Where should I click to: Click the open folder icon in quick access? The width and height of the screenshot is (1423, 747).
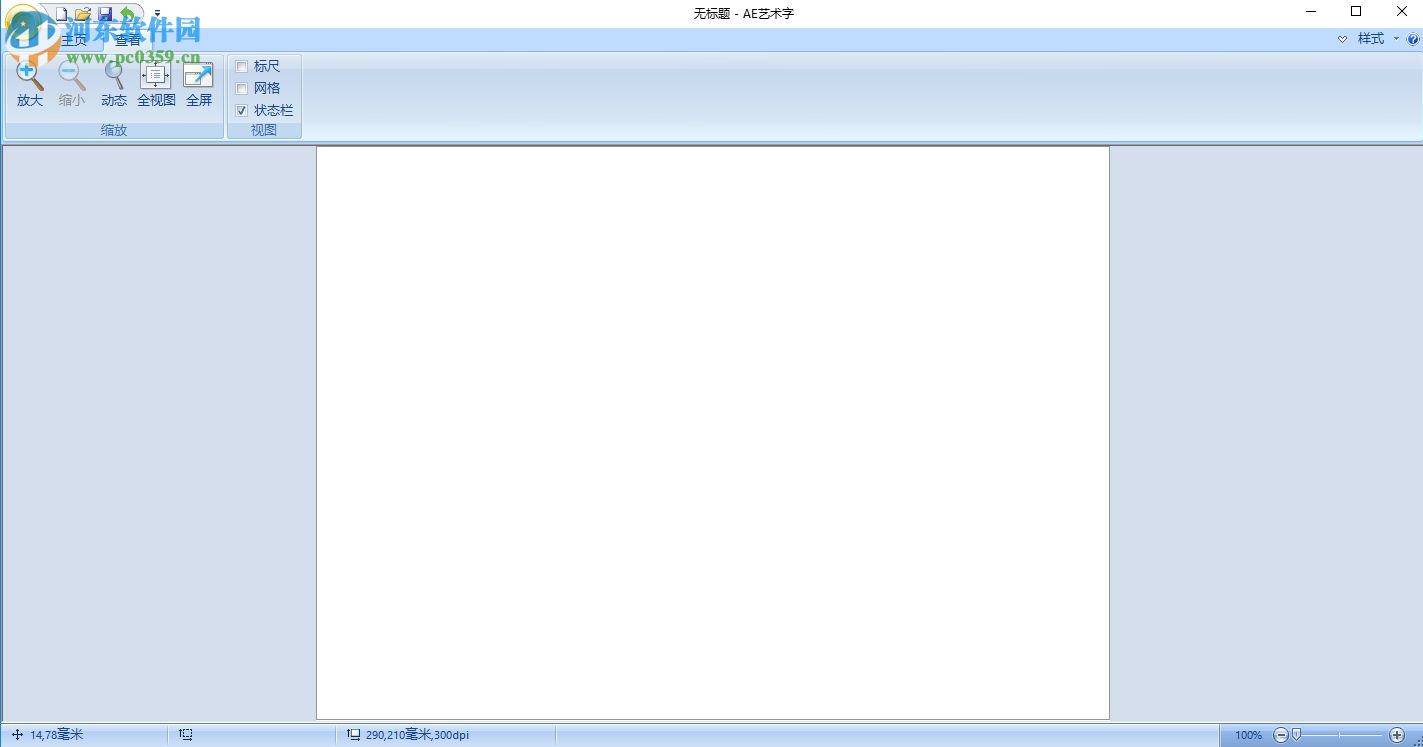pos(83,14)
